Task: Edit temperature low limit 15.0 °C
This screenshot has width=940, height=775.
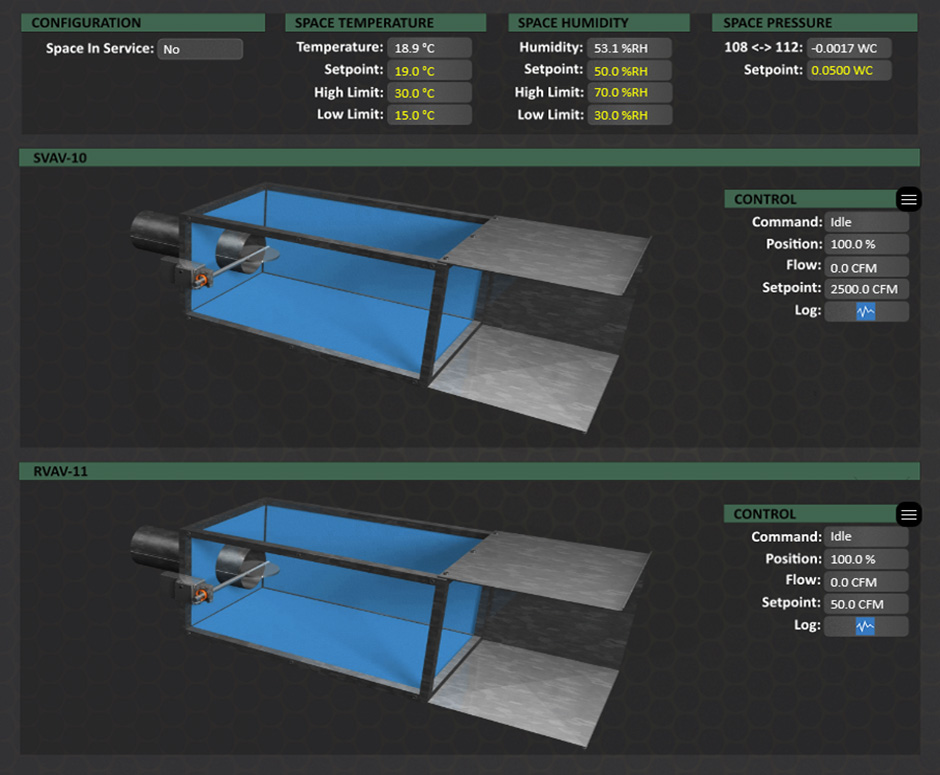Action: tap(429, 115)
